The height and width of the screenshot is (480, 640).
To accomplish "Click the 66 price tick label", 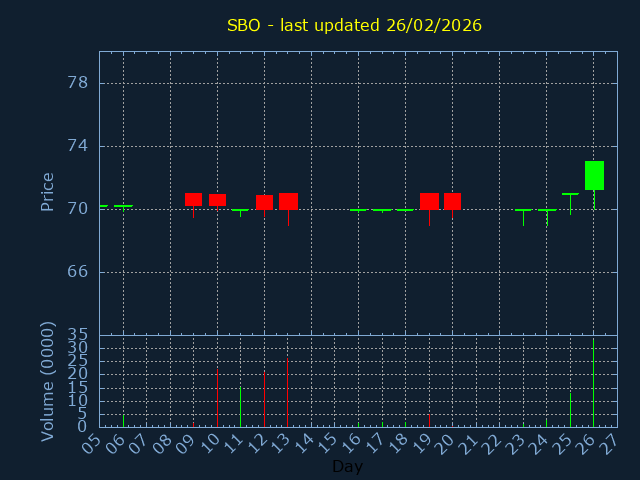I will [x=77, y=272].
